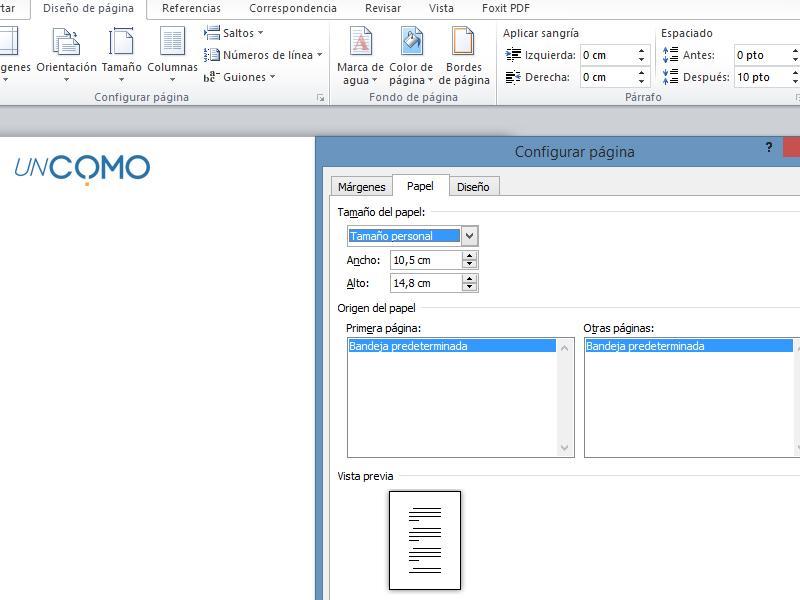Click the Izquierda indent value field

coord(606,55)
